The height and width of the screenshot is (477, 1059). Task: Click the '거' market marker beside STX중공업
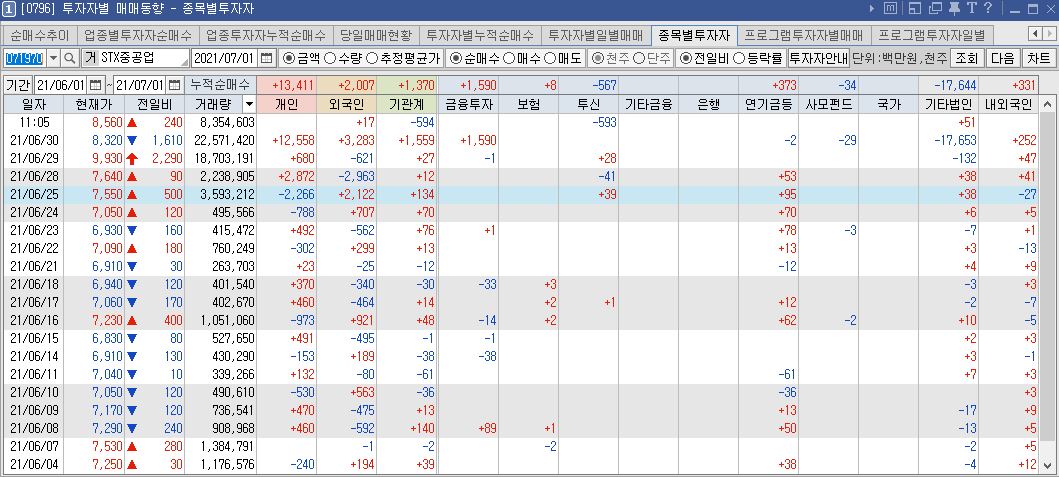tap(90, 58)
